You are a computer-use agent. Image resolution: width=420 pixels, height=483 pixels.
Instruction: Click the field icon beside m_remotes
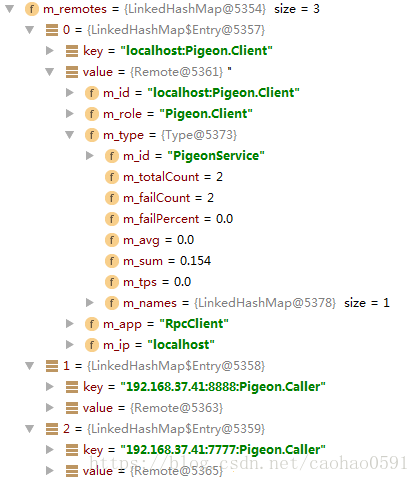point(32,9)
